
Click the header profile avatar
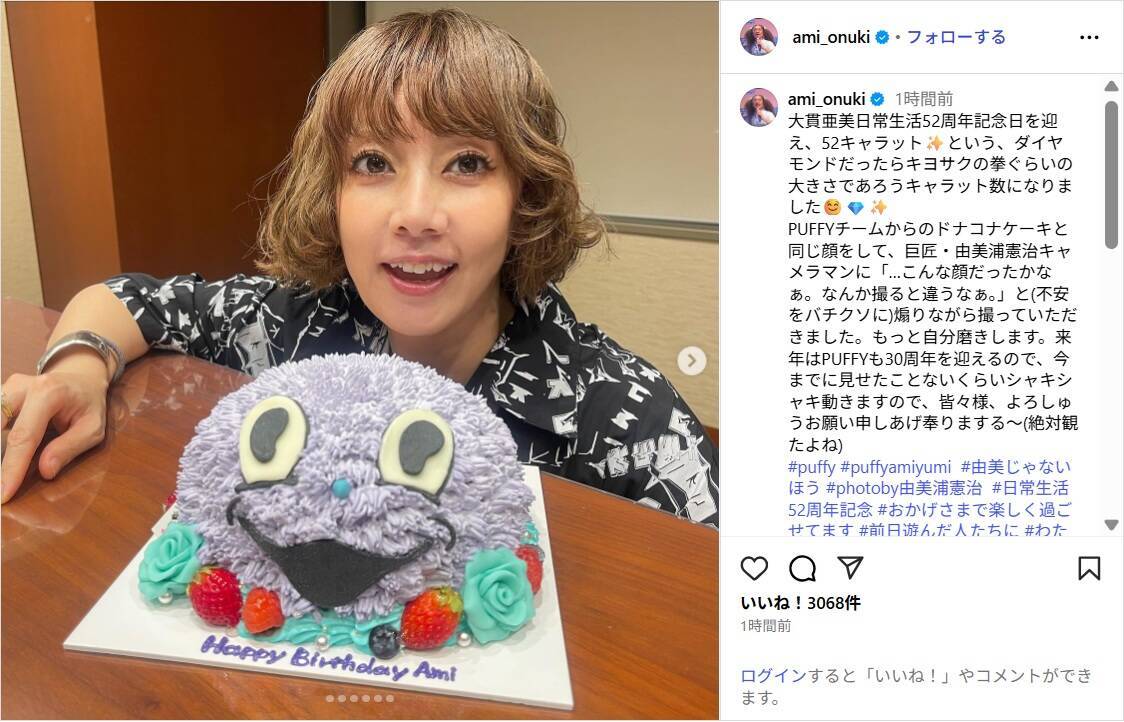click(x=758, y=37)
